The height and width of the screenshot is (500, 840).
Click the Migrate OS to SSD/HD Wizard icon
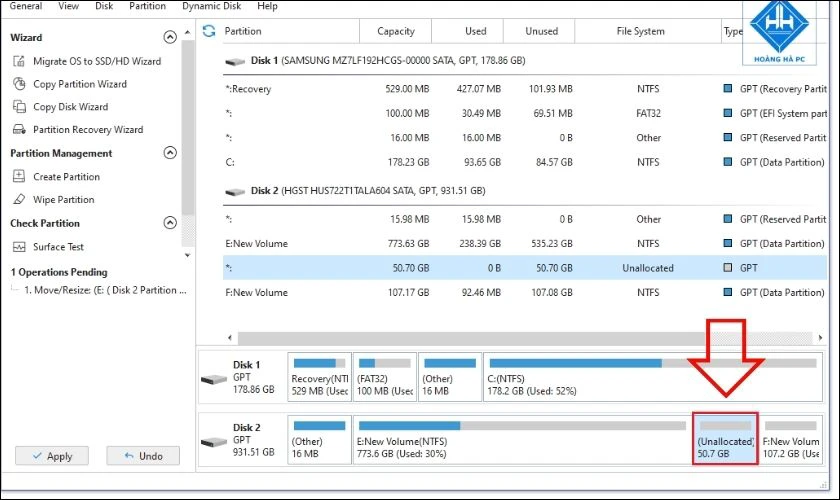(x=19, y=61)
